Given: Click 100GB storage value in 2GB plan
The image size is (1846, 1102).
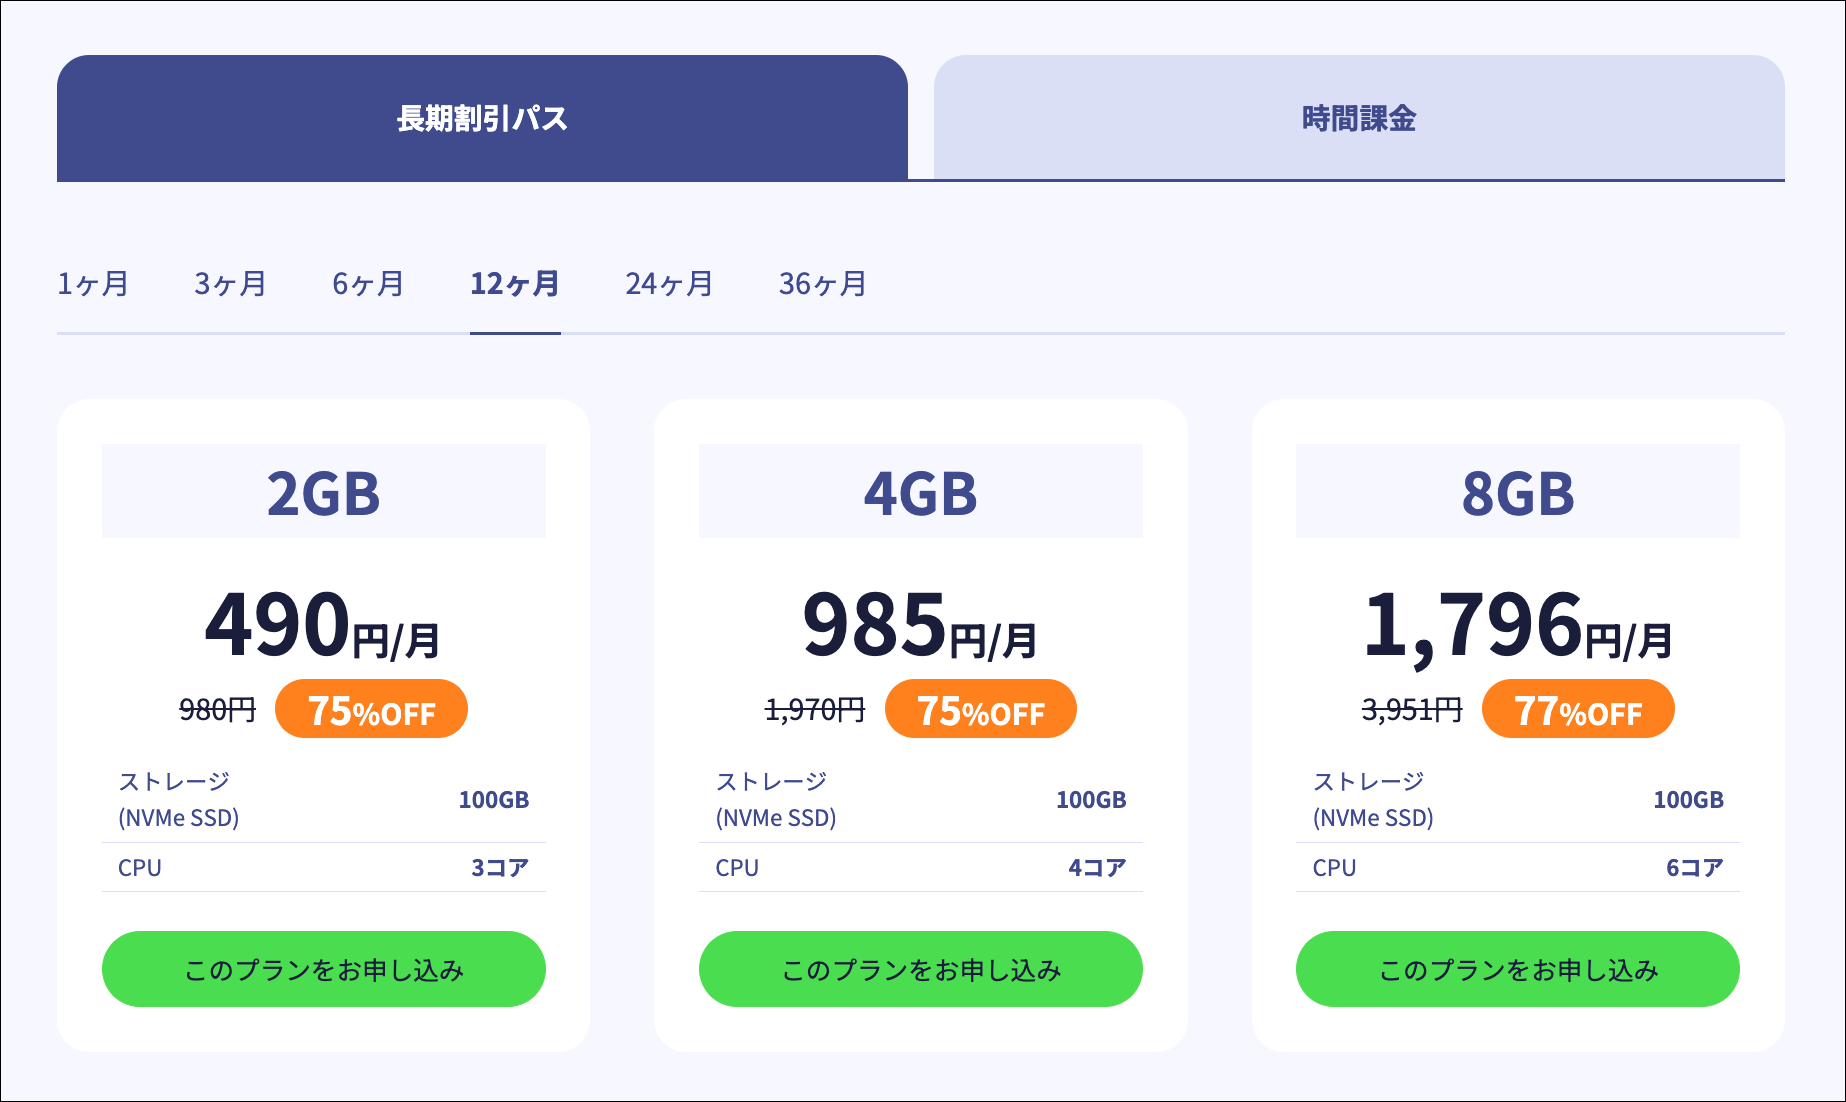Looking at the screenshot, I should [494, 800].
